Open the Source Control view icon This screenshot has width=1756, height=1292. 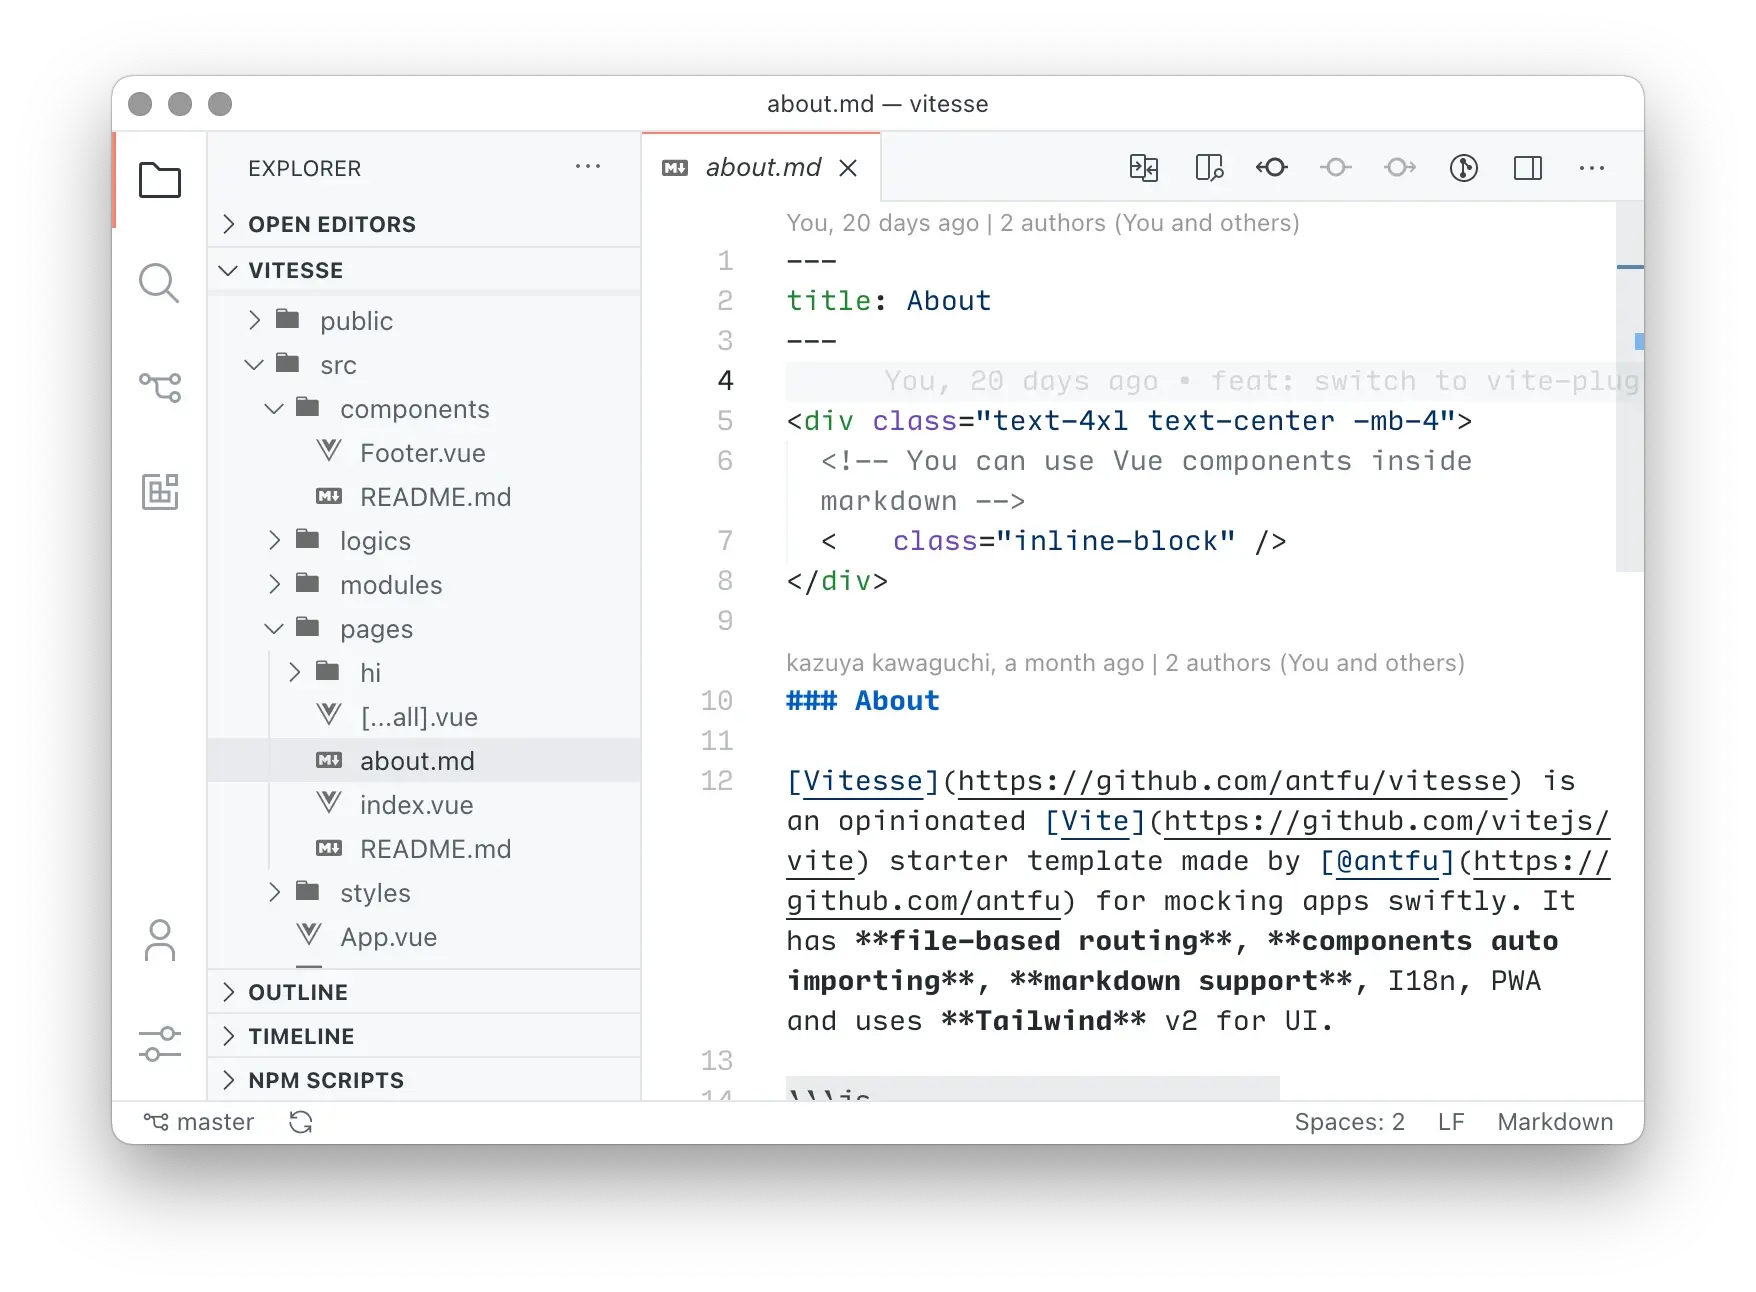pyautogui.click(x=160, y=387)
